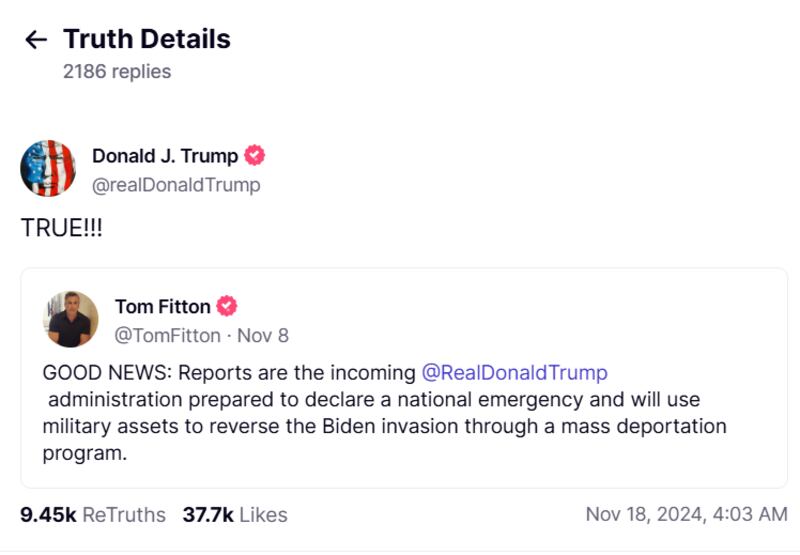The image size is (800, 555).
Task: Open the Donald J. Trump display name
Action: (x=165, y=156)
